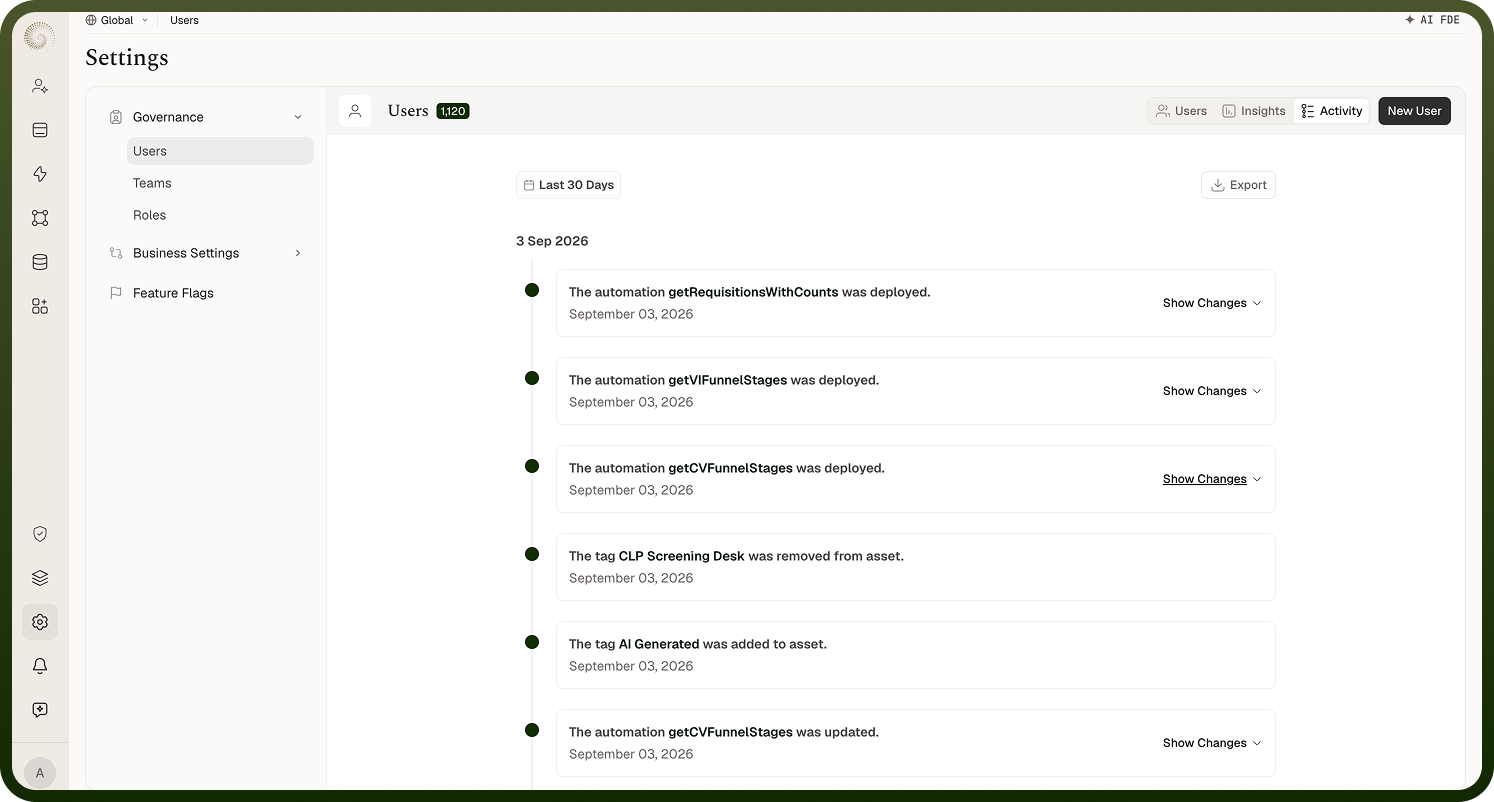Open the card panel sidebar icon

click(x=40, y=130)
